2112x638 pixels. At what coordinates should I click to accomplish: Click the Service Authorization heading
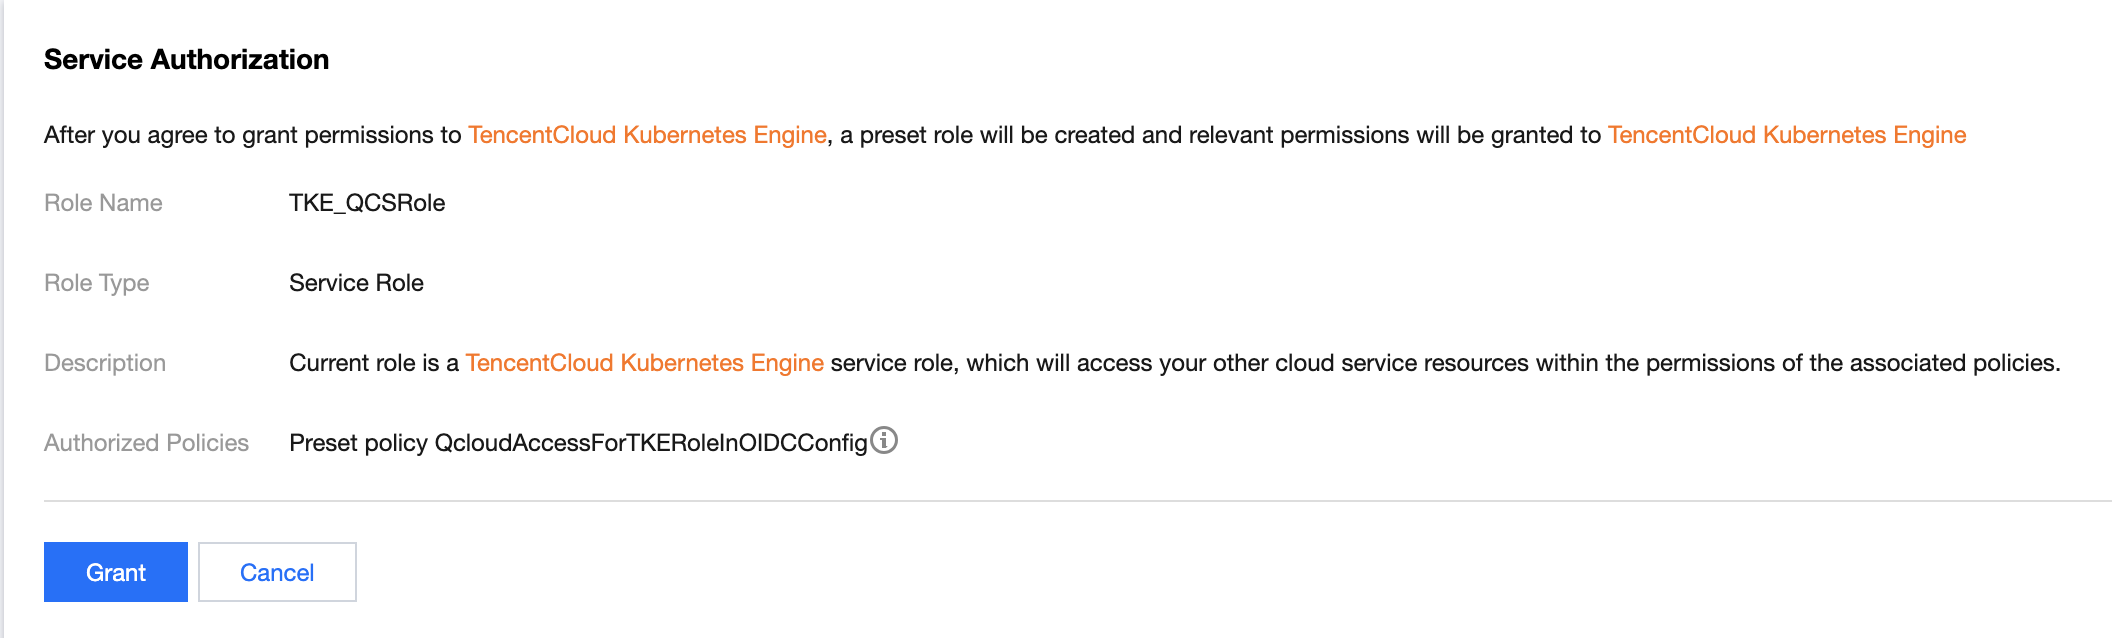click(186, 60)
